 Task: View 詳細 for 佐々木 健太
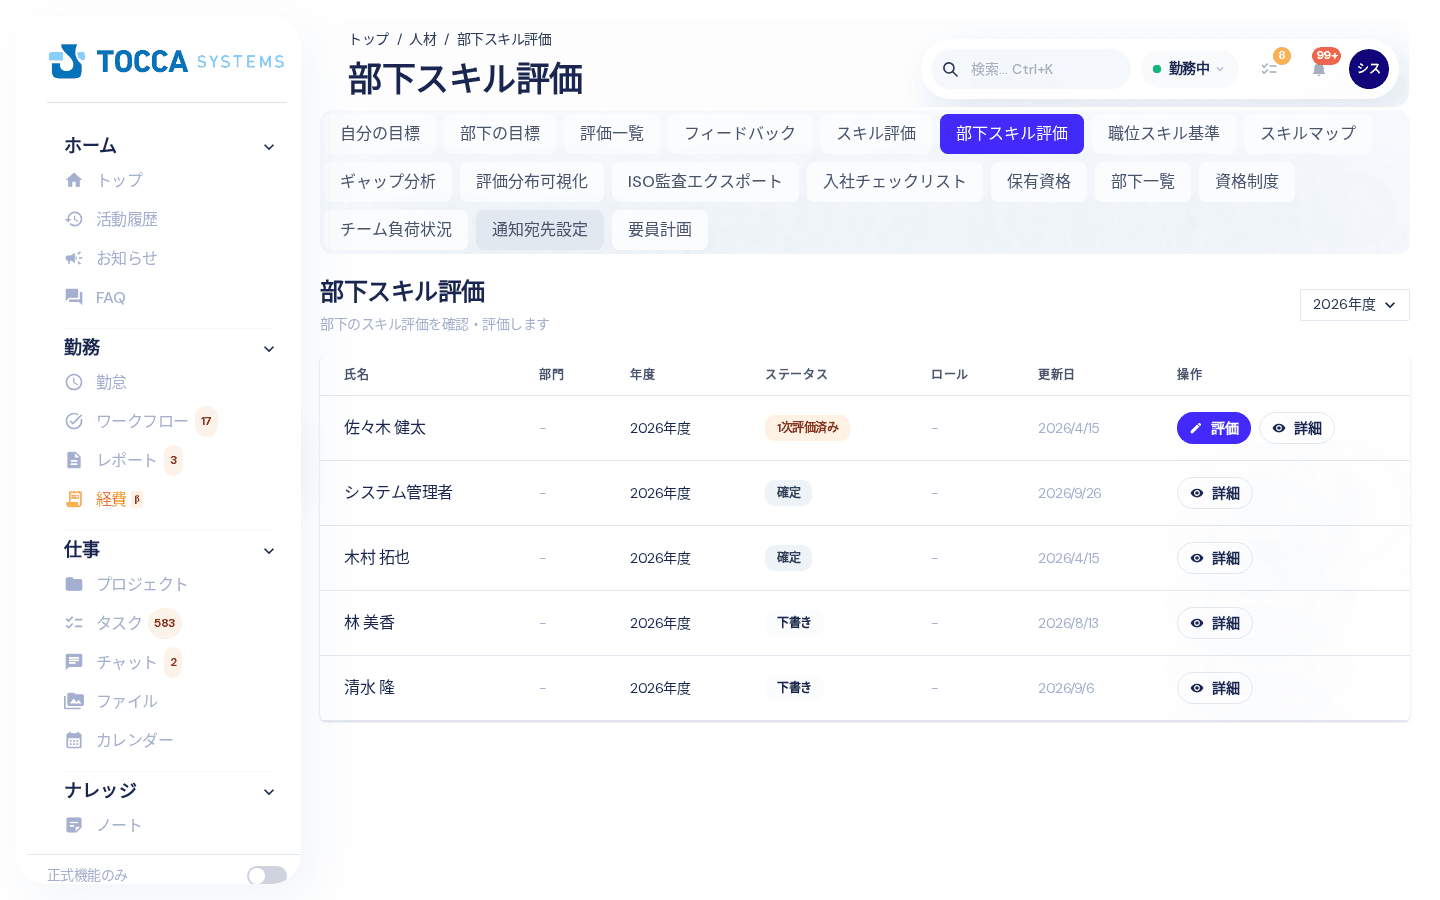tap(1297, 428)
